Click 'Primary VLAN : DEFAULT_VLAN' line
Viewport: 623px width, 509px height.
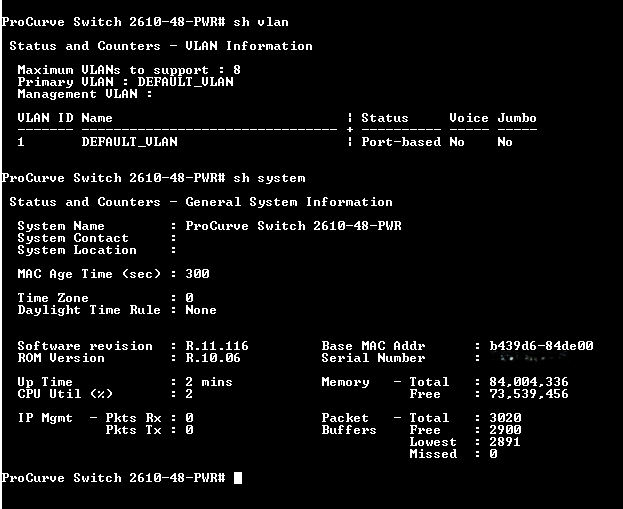125,82
